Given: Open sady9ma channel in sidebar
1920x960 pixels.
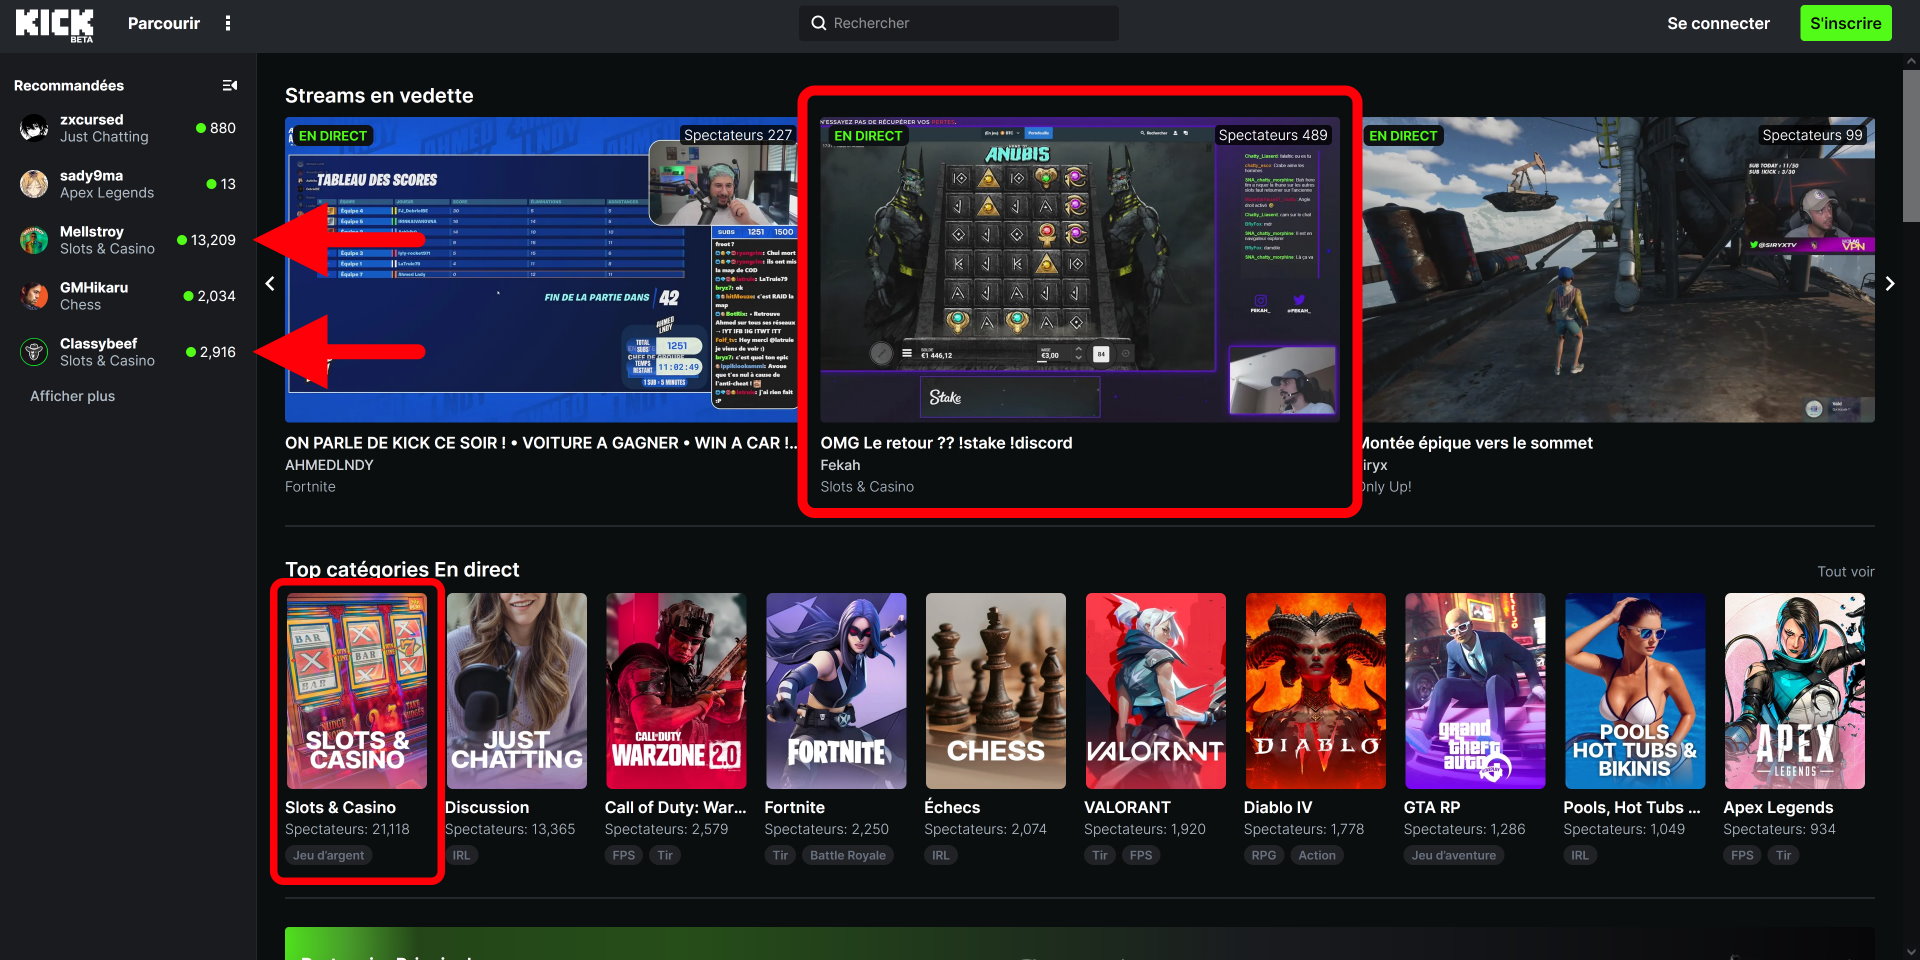Looking at the screenshot, I should tap(128, 184).
